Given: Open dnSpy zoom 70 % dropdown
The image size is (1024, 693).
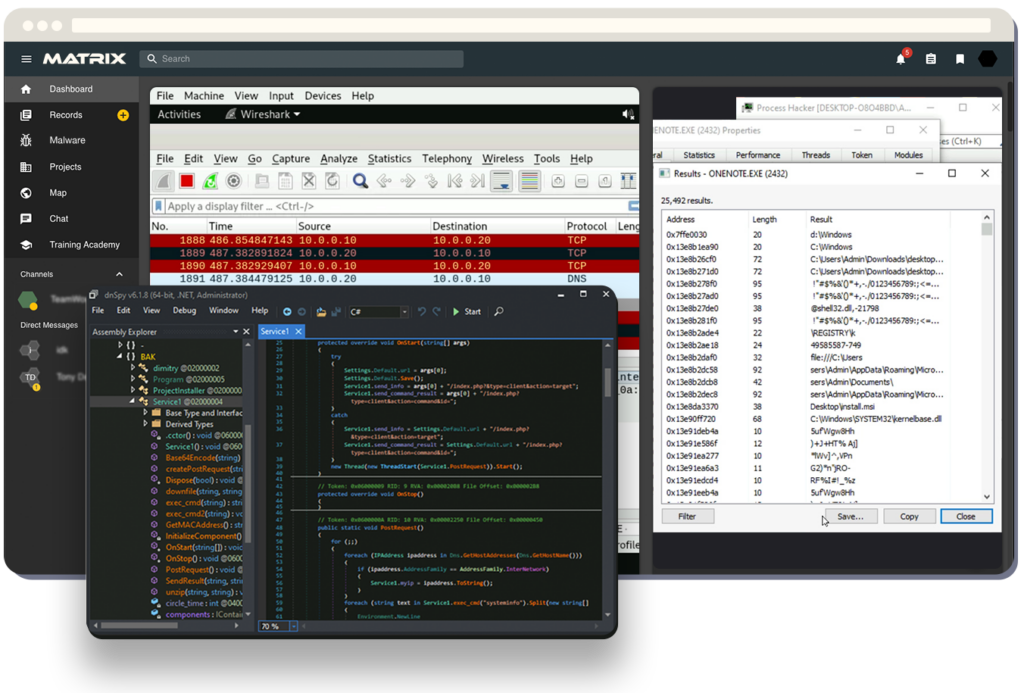Looking at the screenshot, I should 294,626.
